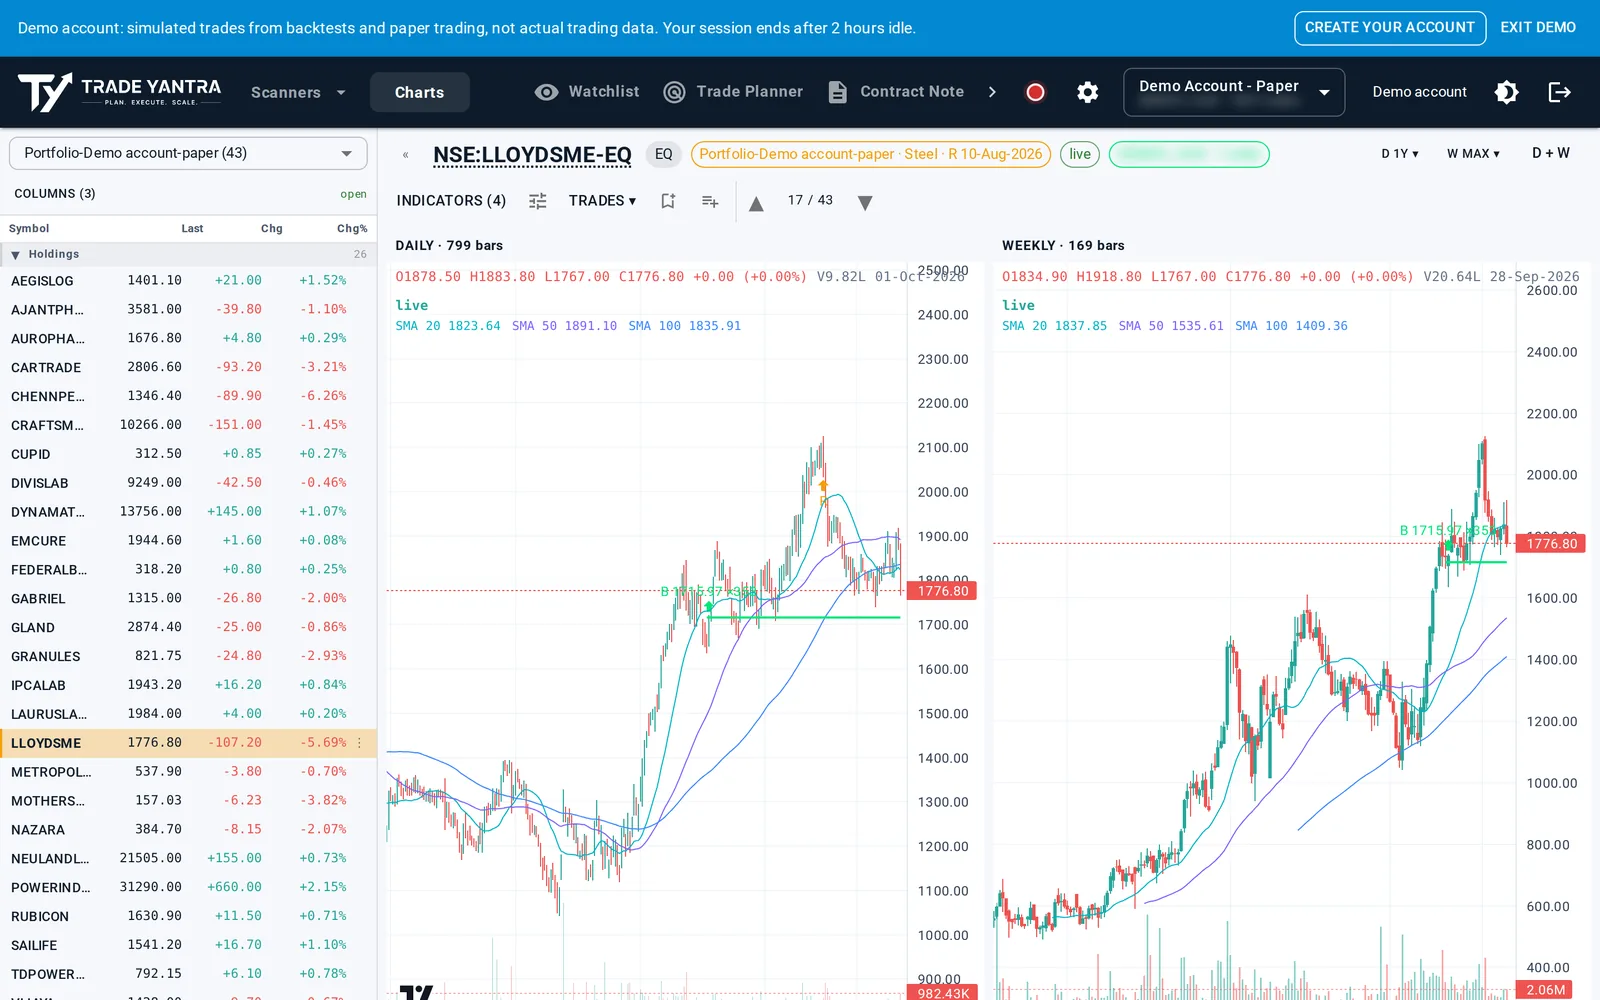Open the three-dot menu on LLOYDSME row
The image size is (1600, 1000).
click(x=360, y=743)
